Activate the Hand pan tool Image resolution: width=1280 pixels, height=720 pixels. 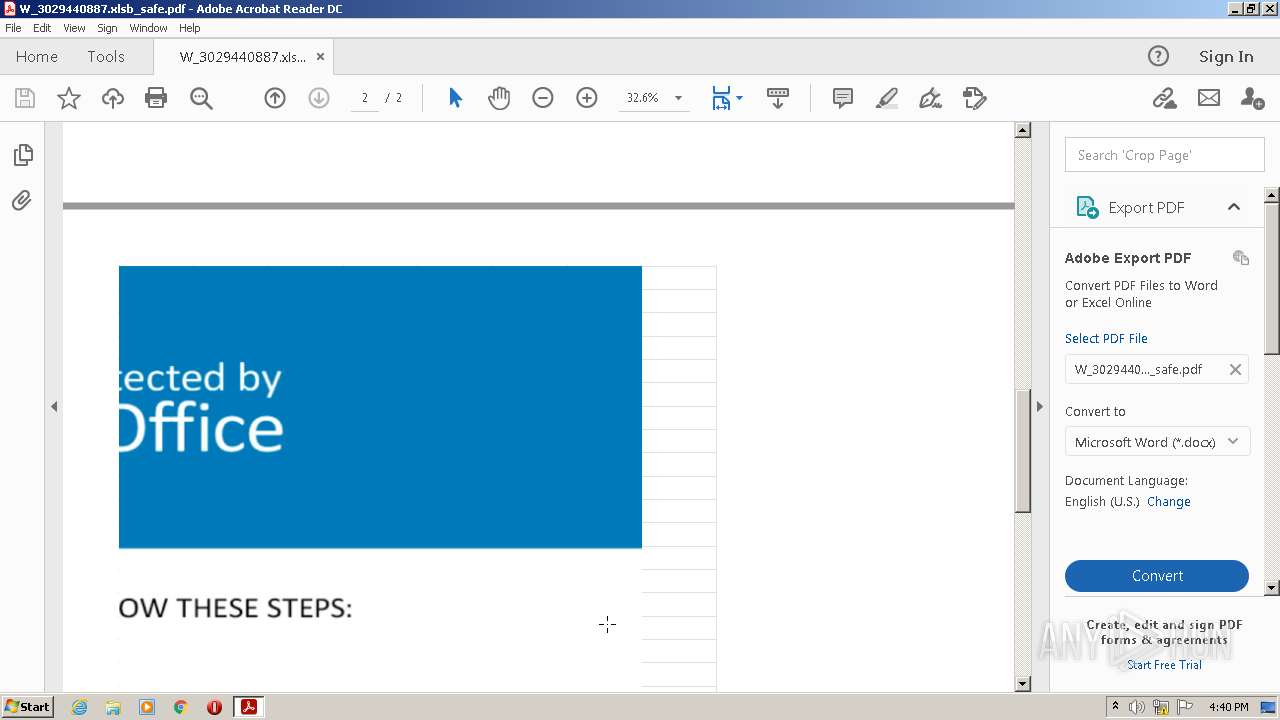click(x=499, y=98)
